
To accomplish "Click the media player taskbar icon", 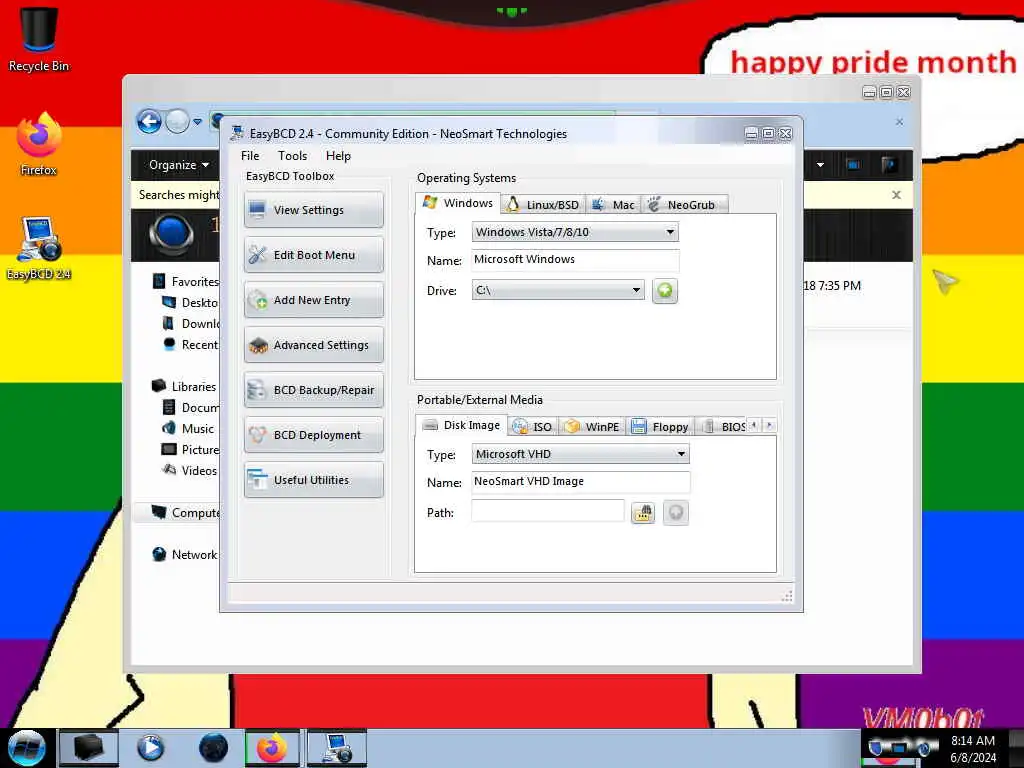I will pos(151,748).
